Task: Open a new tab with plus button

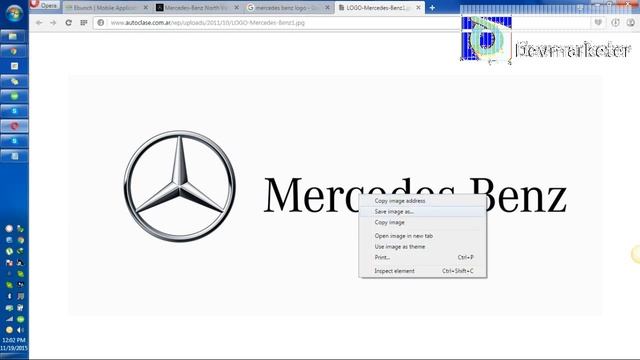Action: [x=432, y=8]
